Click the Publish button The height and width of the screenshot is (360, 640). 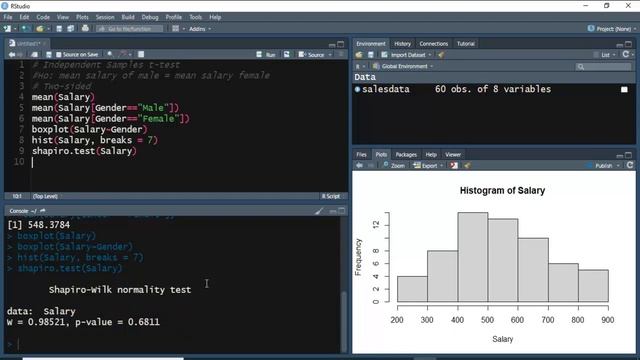pyautogui.click(x=600, y=165)
